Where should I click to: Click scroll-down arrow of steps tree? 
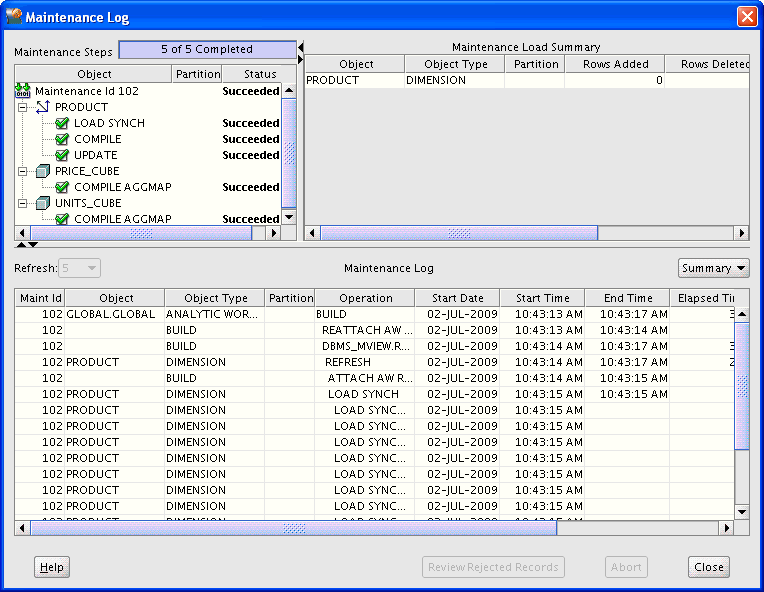289,217
